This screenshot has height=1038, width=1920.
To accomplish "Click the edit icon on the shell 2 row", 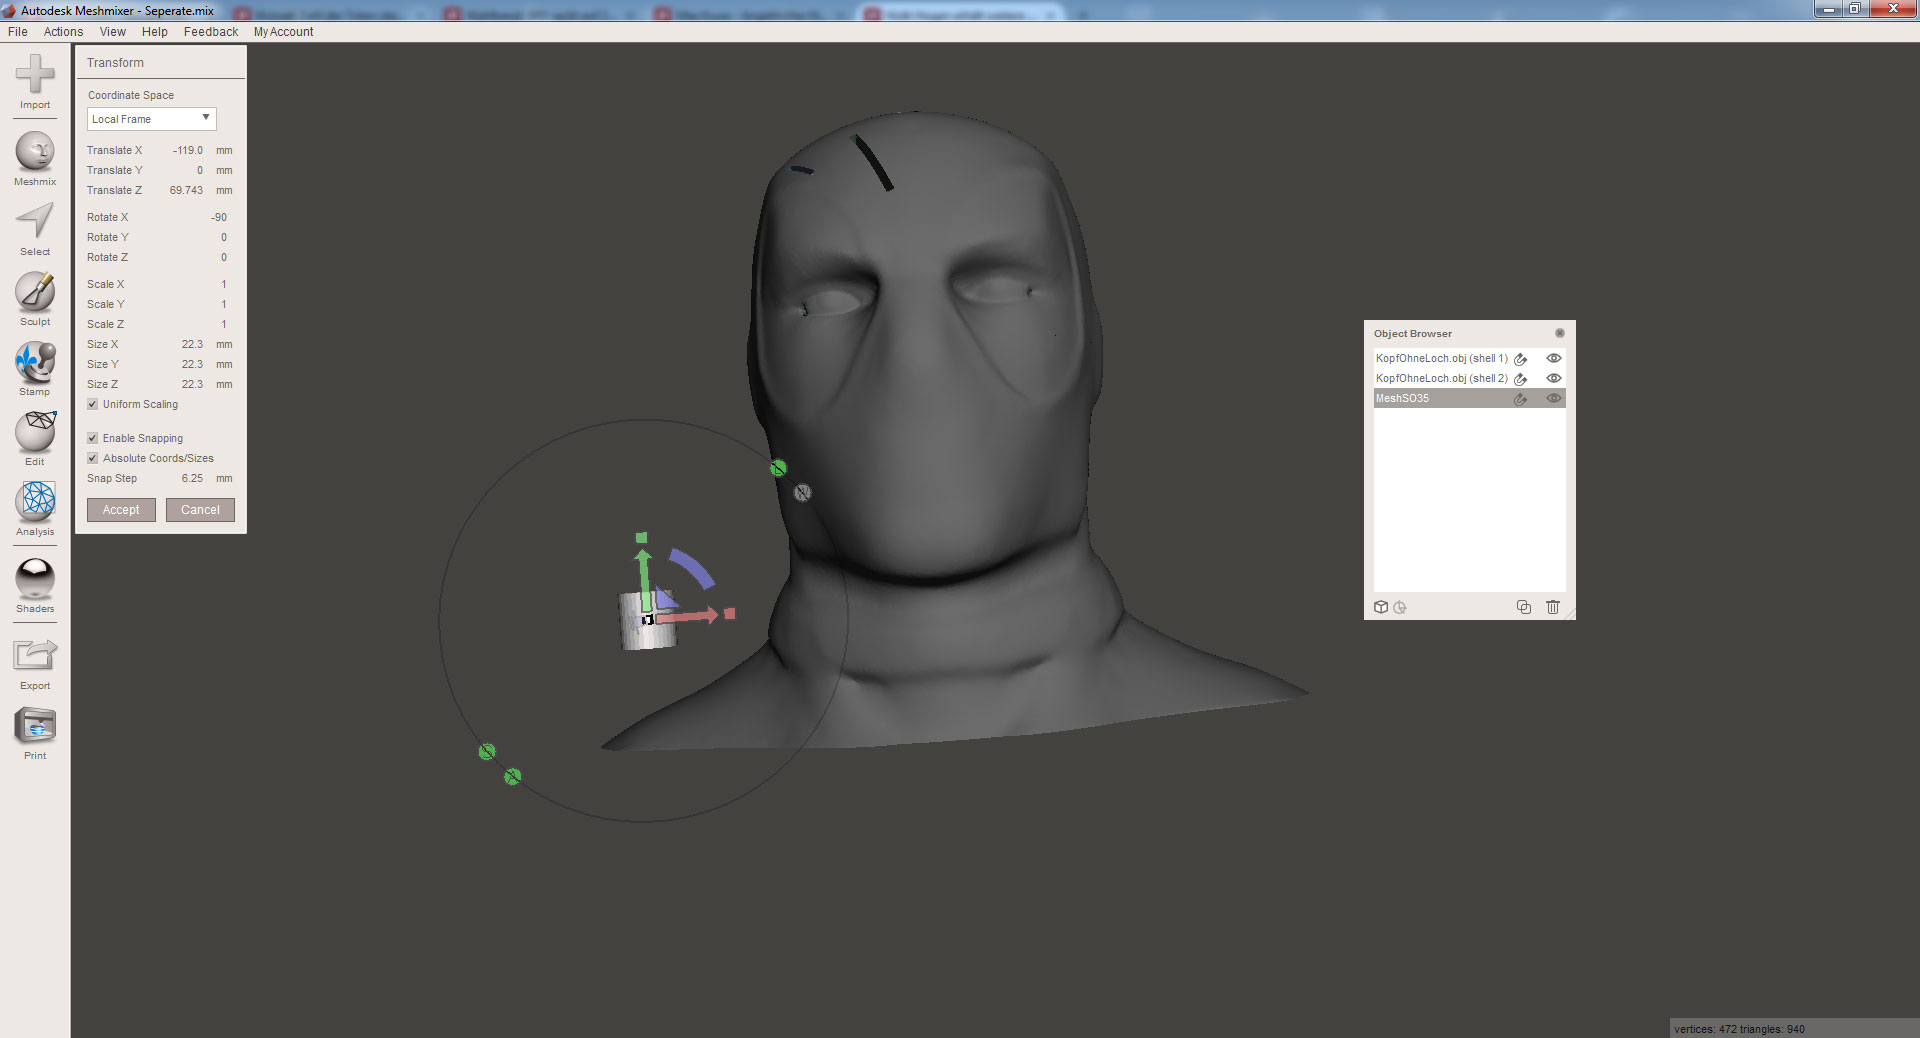I will point(1521,378).
